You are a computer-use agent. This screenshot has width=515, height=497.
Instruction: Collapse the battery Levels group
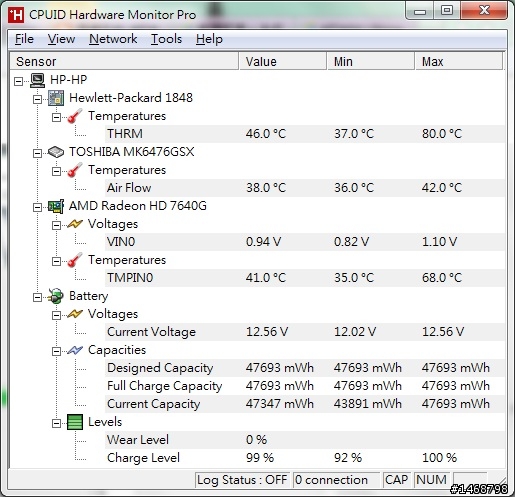(x=57, y=423)
